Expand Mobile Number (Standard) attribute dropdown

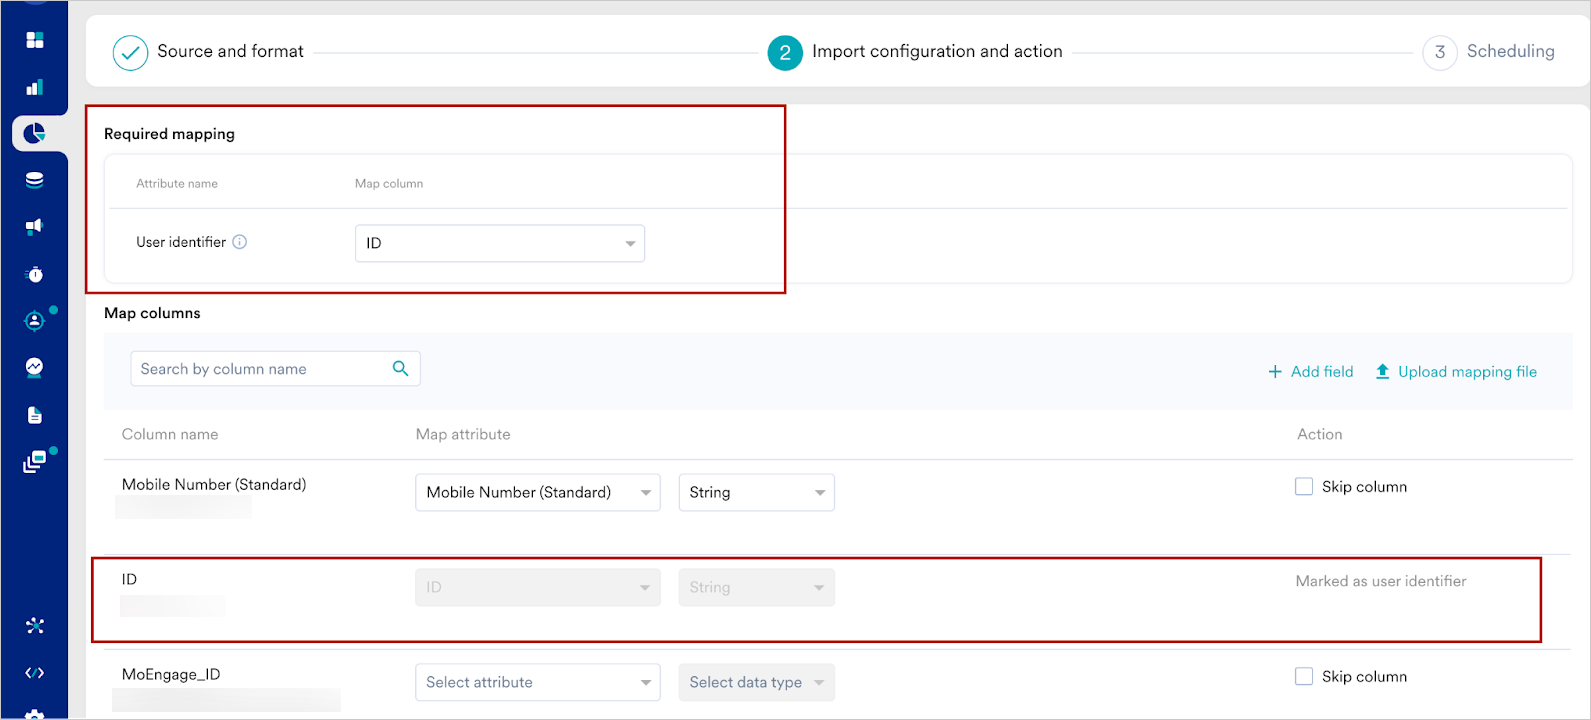tap(537, 492)
